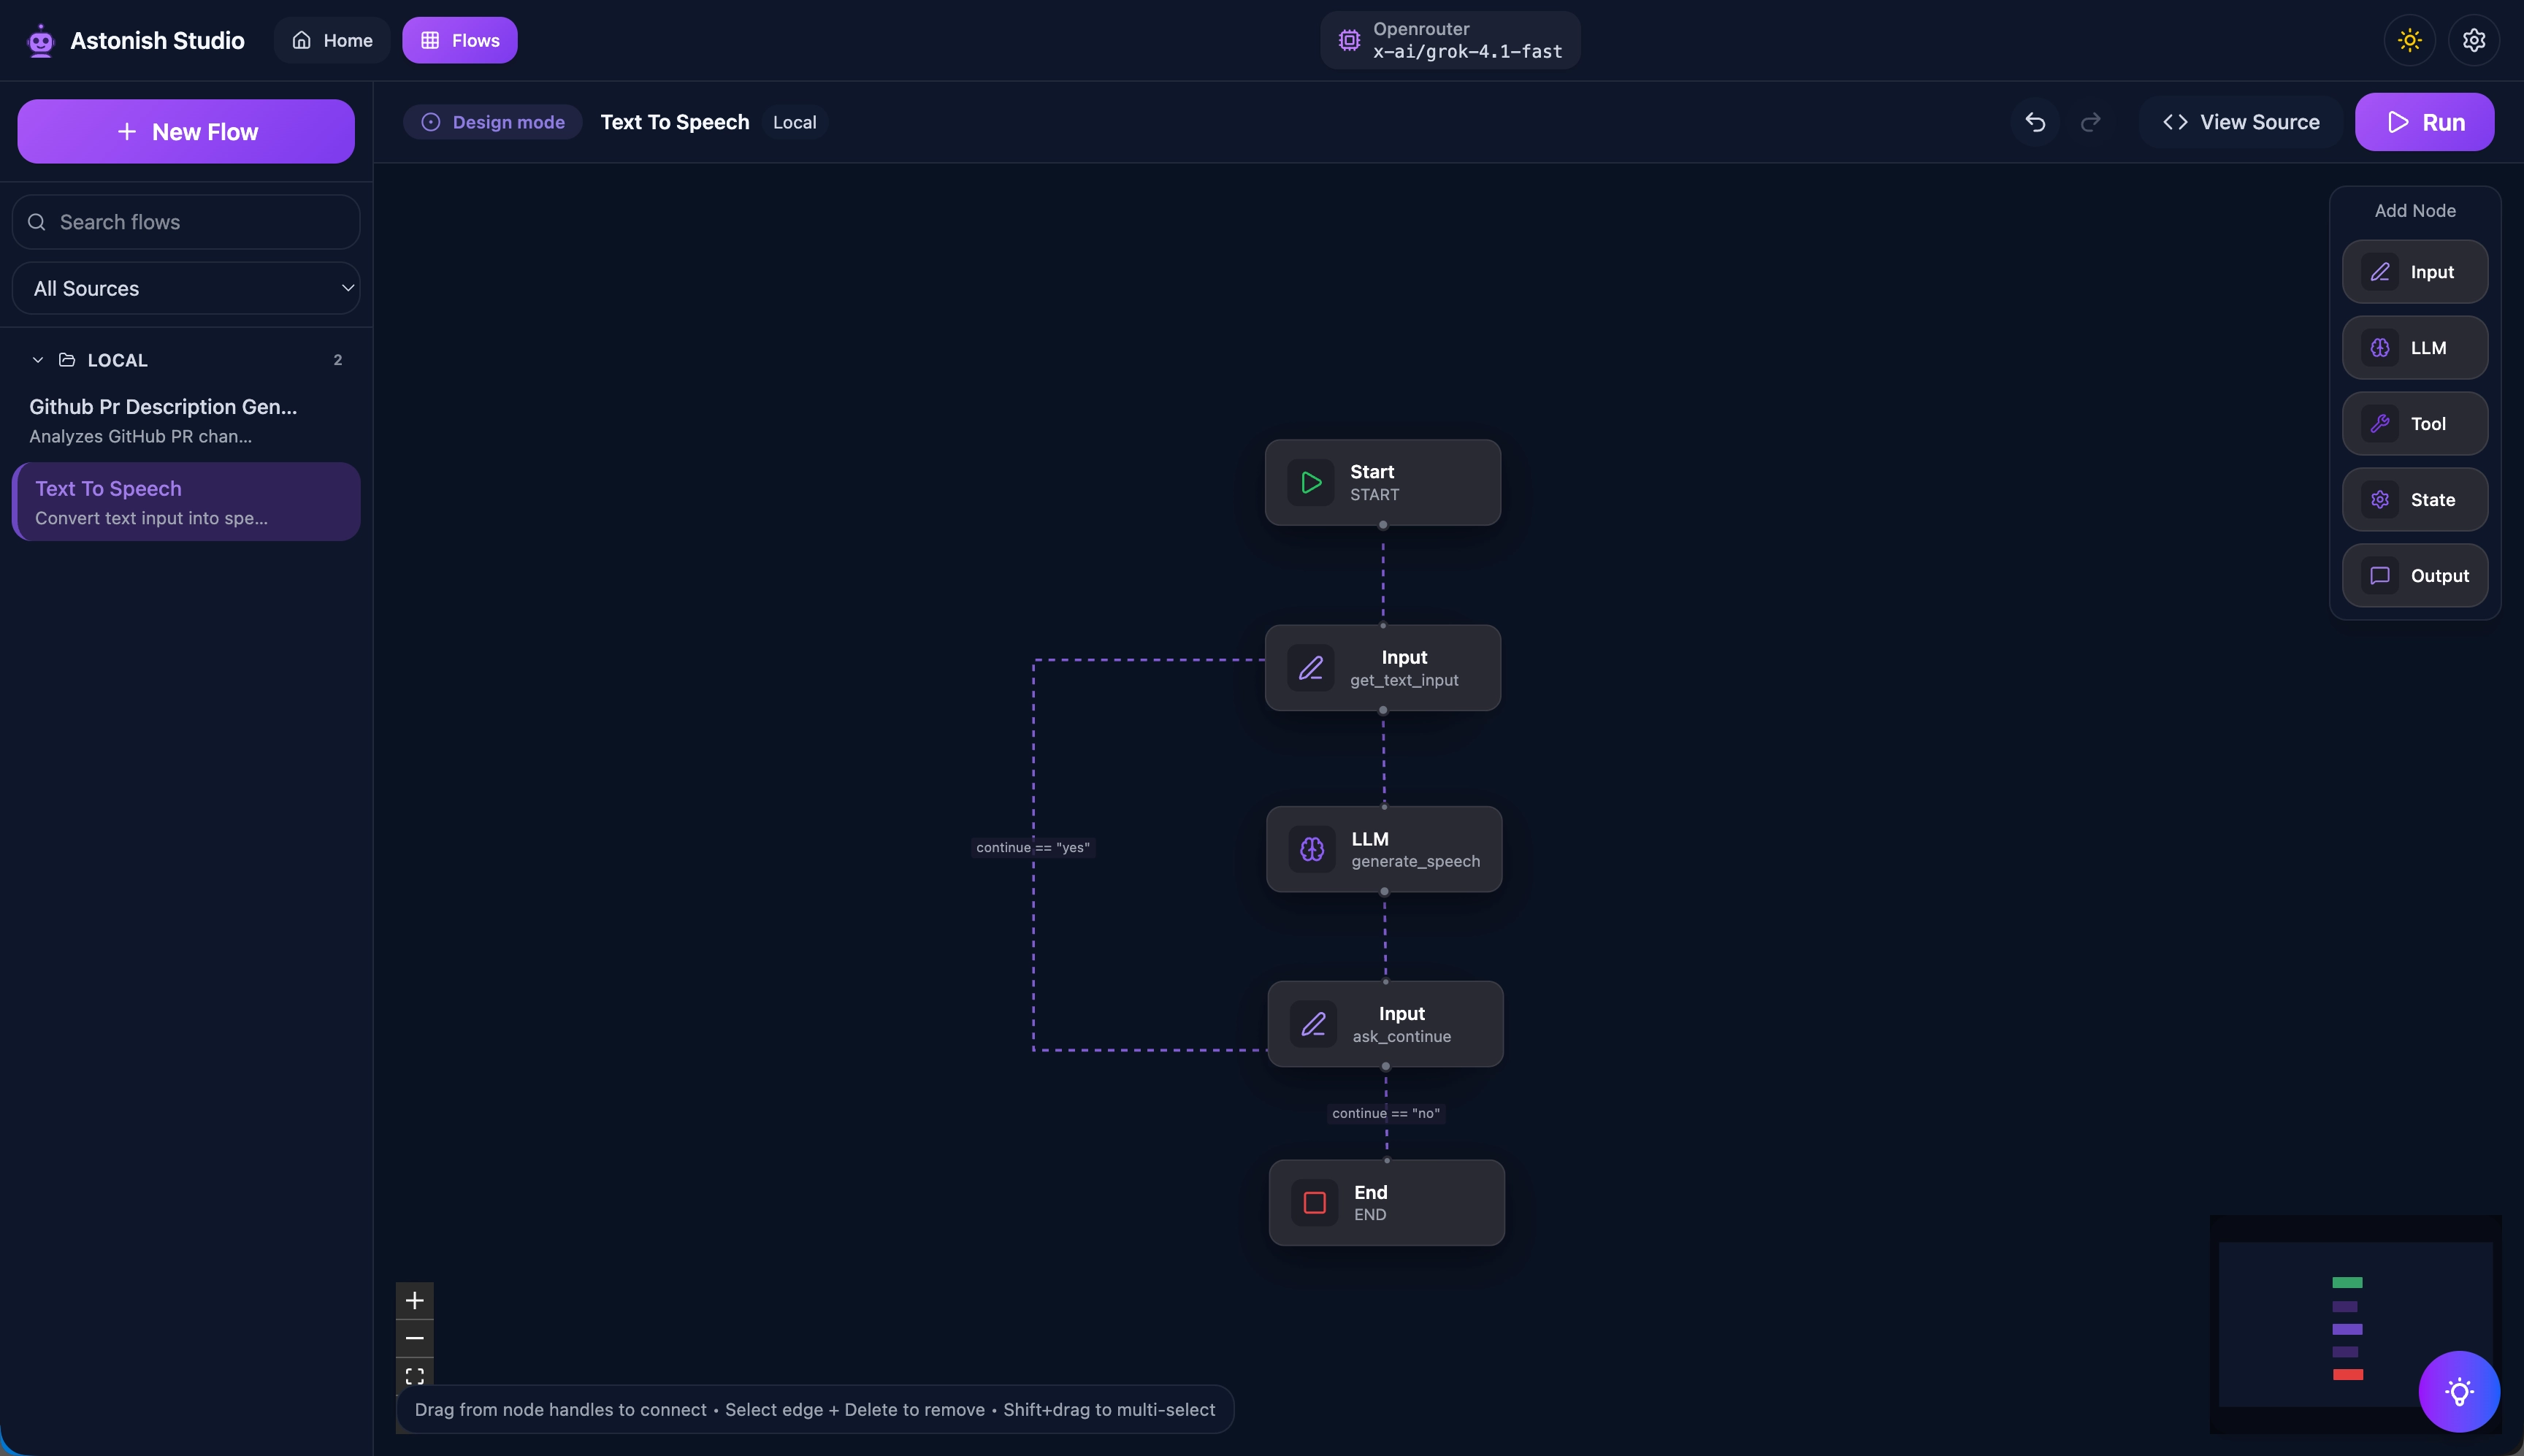Image resolution: width=2524 pixels, height=1456 pixels.
Task: Click the undo arrow in the flow toolbar
Action: (x=2035, y=121)
